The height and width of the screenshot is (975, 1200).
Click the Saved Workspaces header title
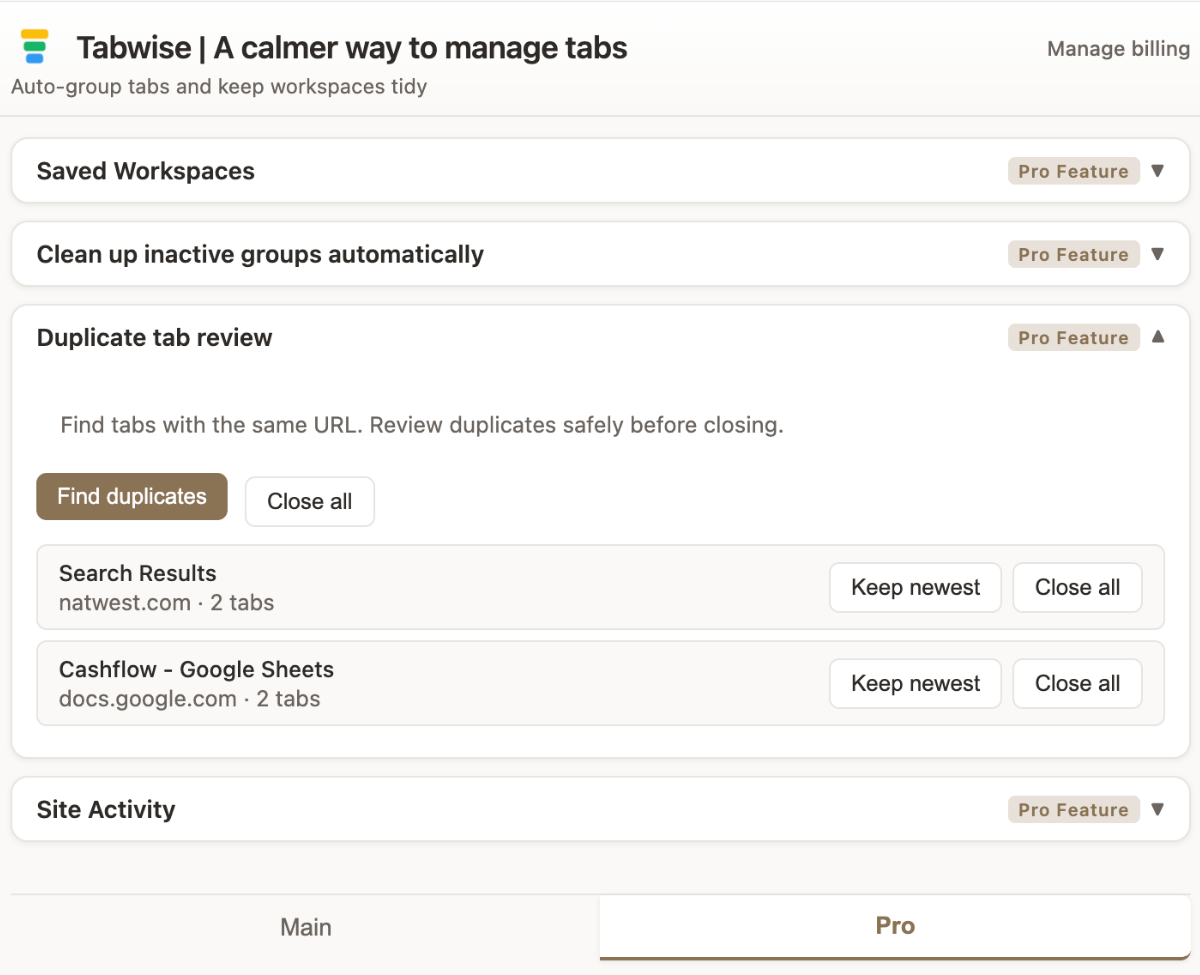146,171
